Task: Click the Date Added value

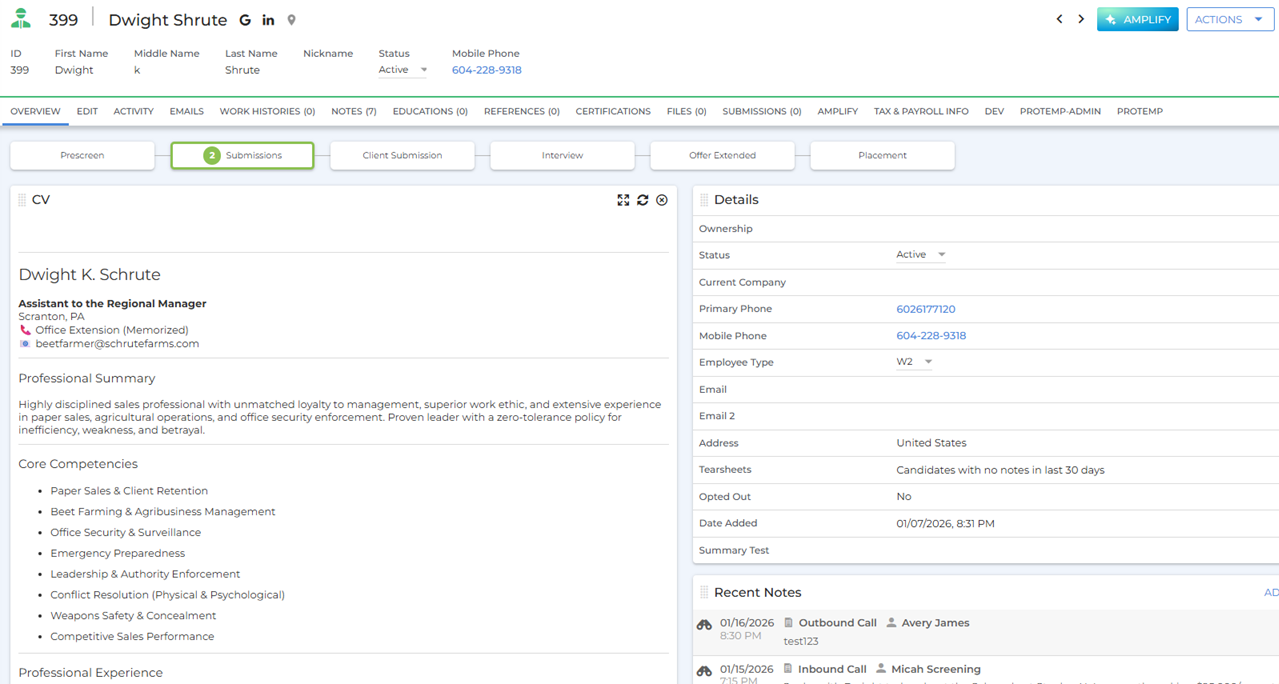Action: pyautogui.click(x=945, y=523)
